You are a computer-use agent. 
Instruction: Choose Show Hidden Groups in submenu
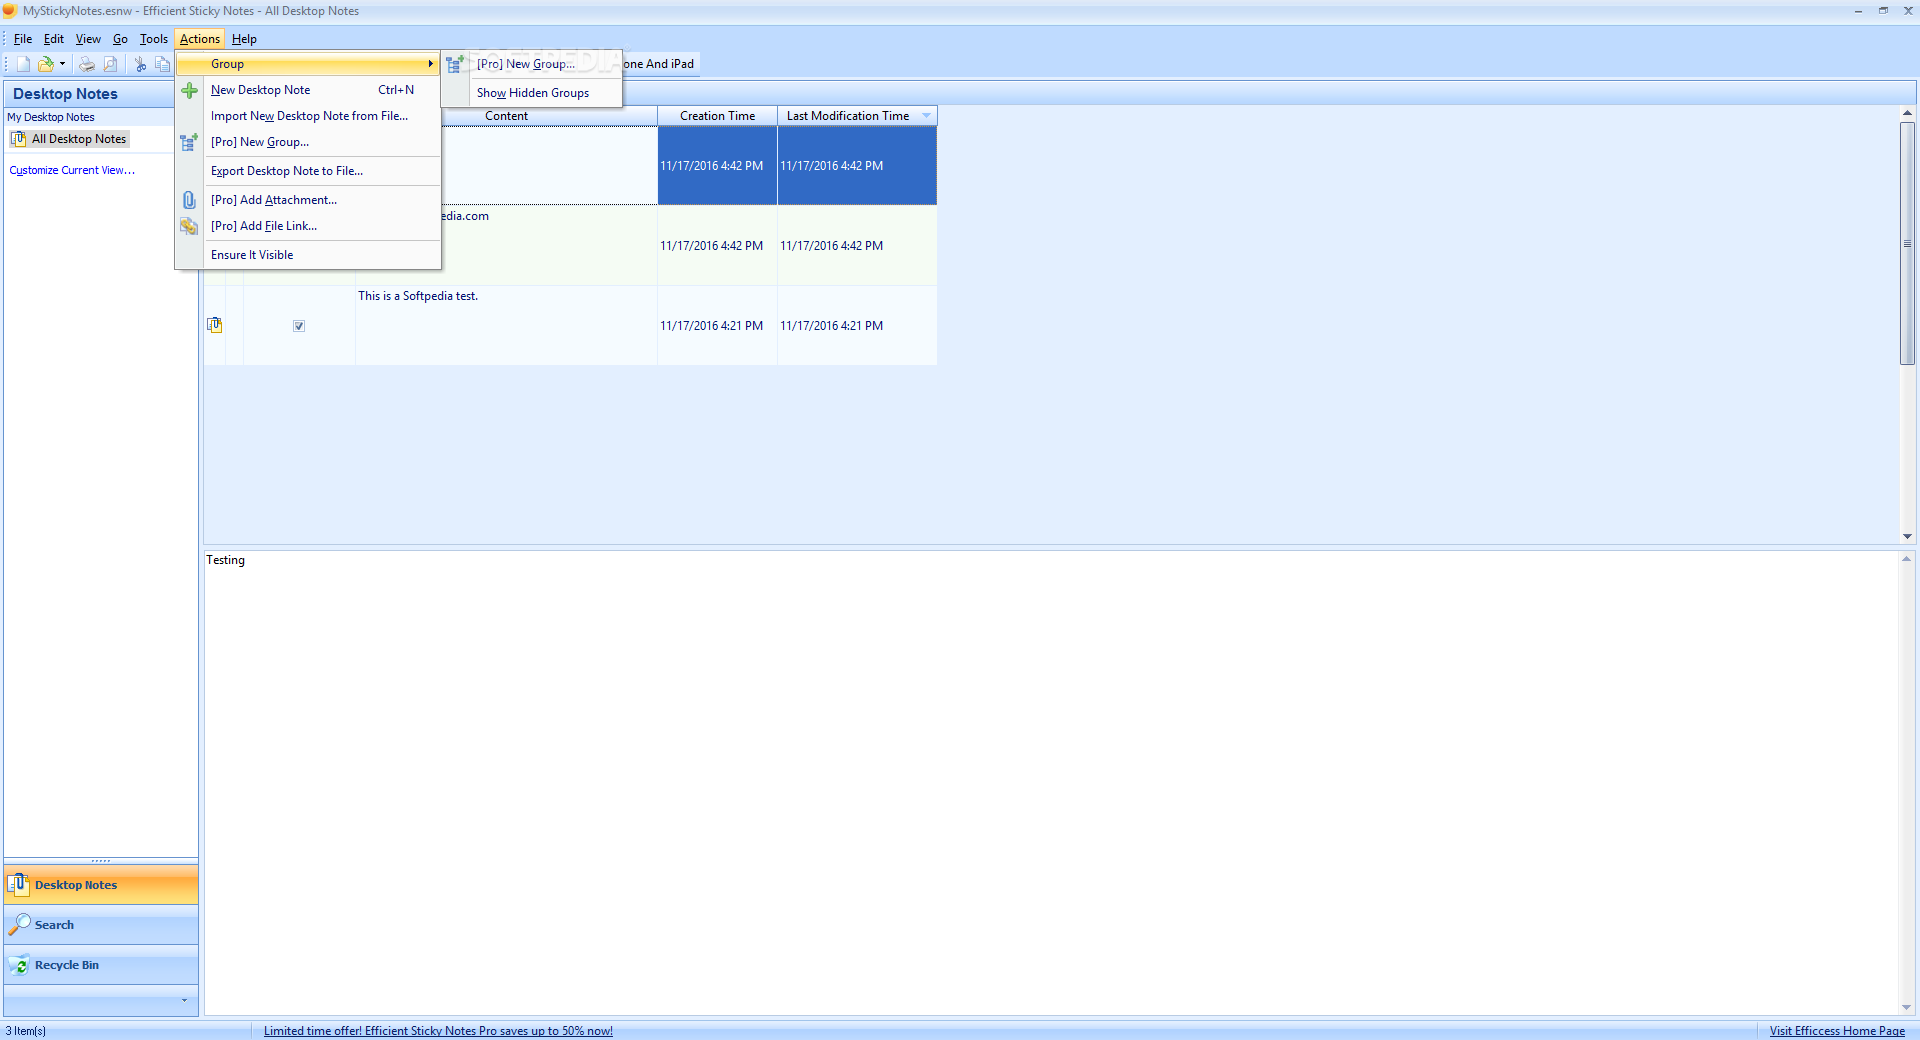pos(532,93)
